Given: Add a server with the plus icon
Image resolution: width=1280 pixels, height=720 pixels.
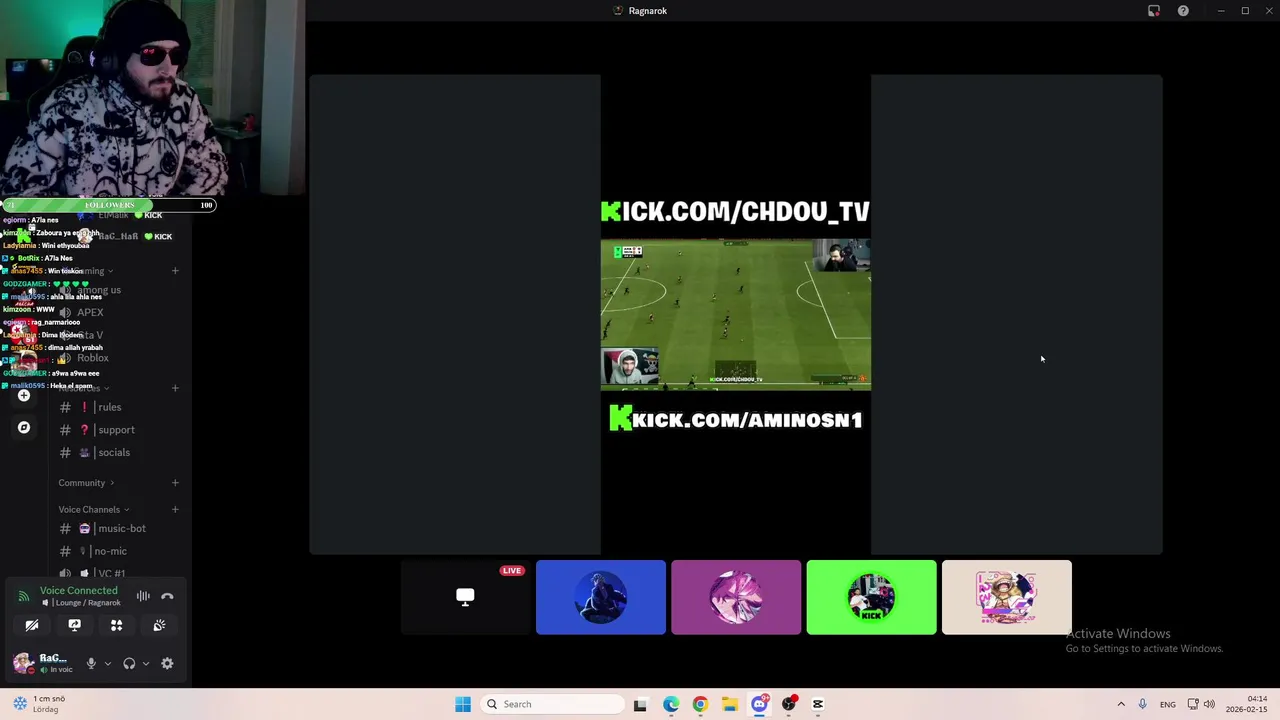Looking at the screenshot, I should coord(24,395).
